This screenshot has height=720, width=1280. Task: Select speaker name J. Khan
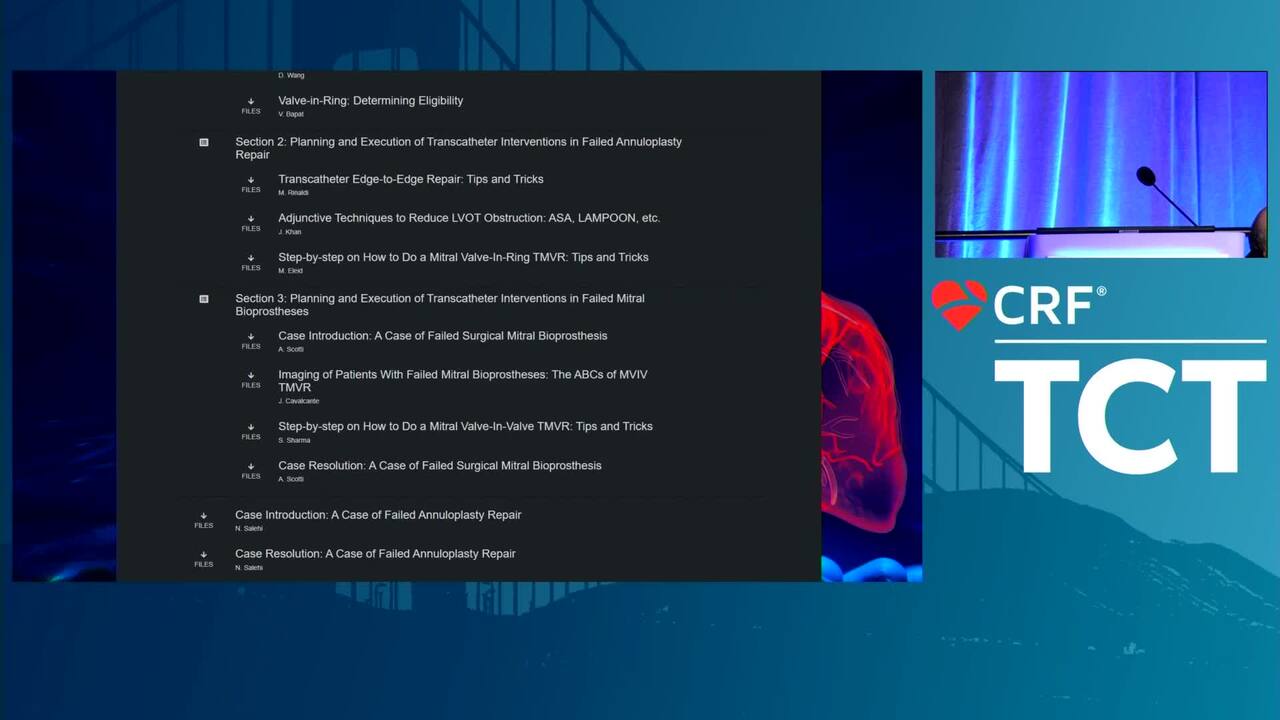tap(289, 232)
